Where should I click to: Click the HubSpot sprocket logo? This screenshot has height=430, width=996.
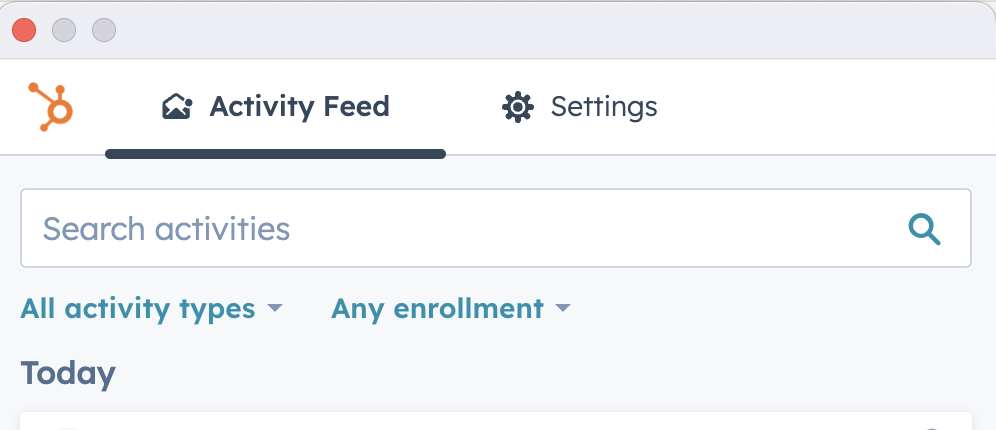coord(51,107)
